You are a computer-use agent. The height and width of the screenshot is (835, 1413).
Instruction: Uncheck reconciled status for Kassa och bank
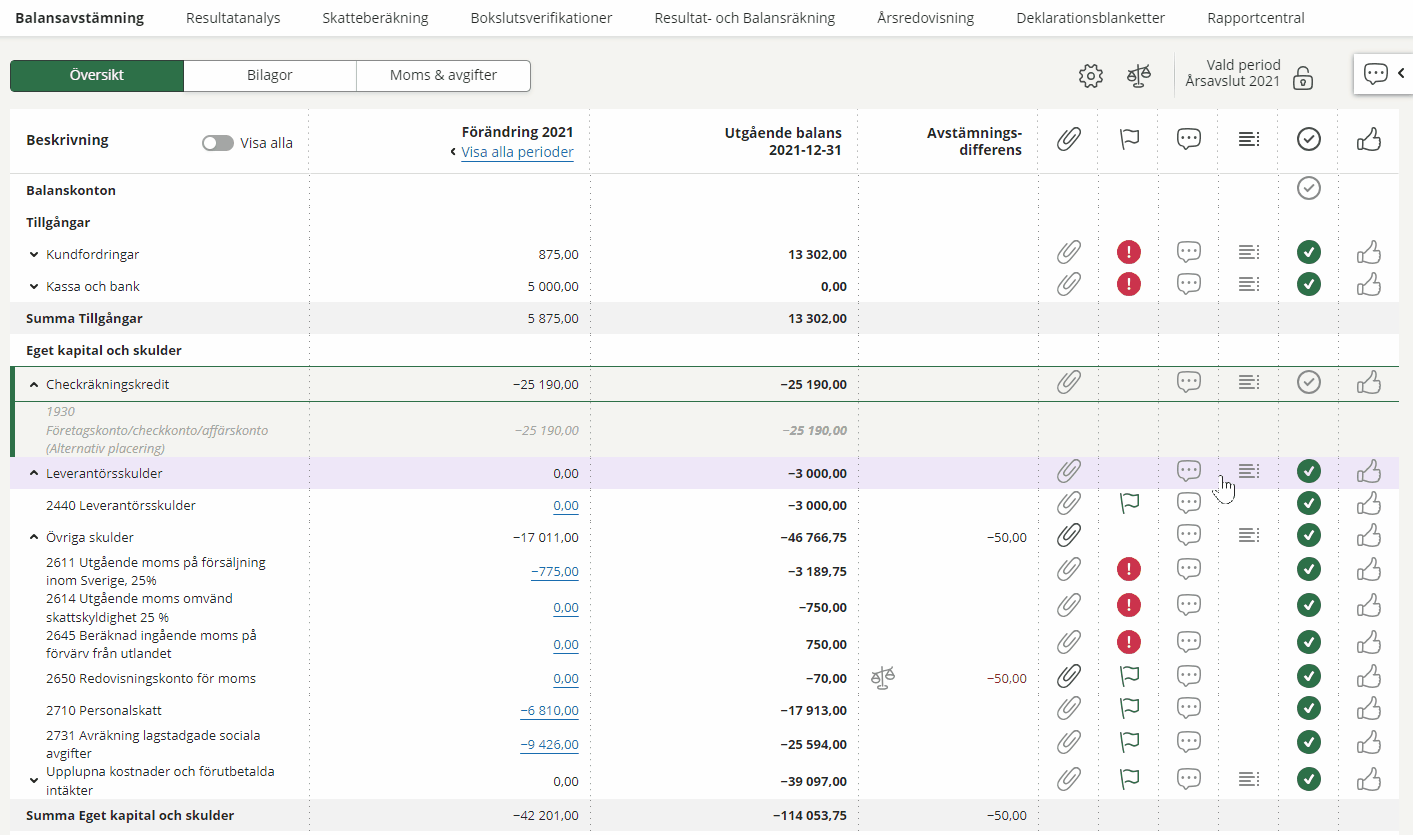tap(1308, 284)
